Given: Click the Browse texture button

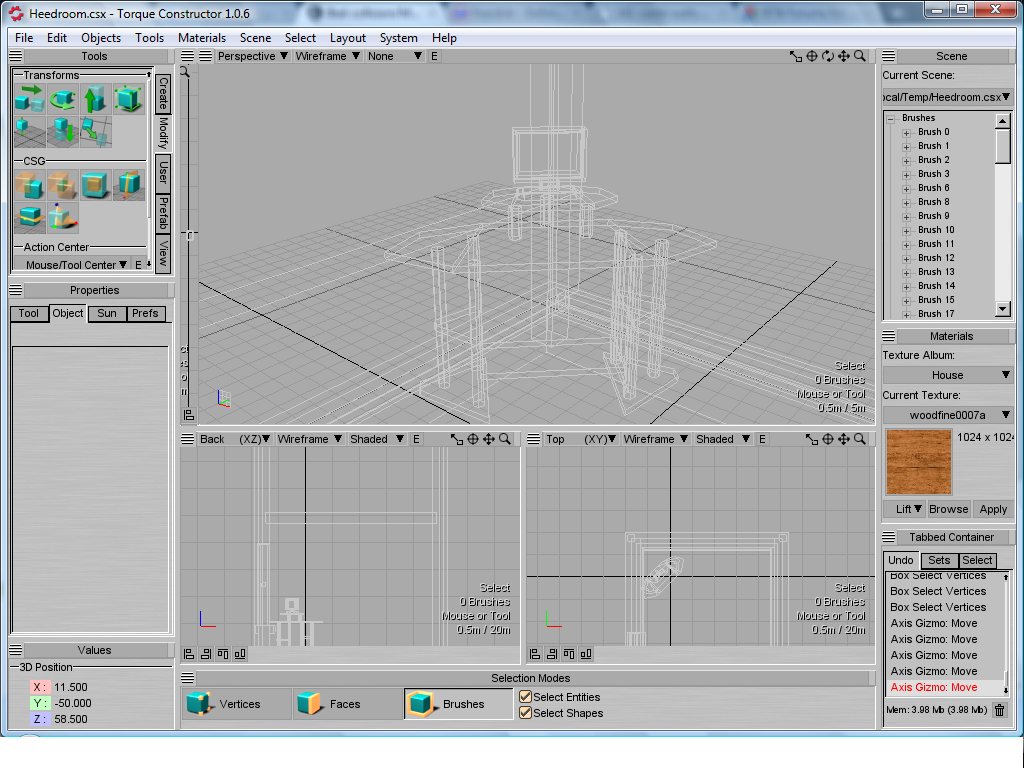Looking at the screenshot, I should (x=948, y=509).
